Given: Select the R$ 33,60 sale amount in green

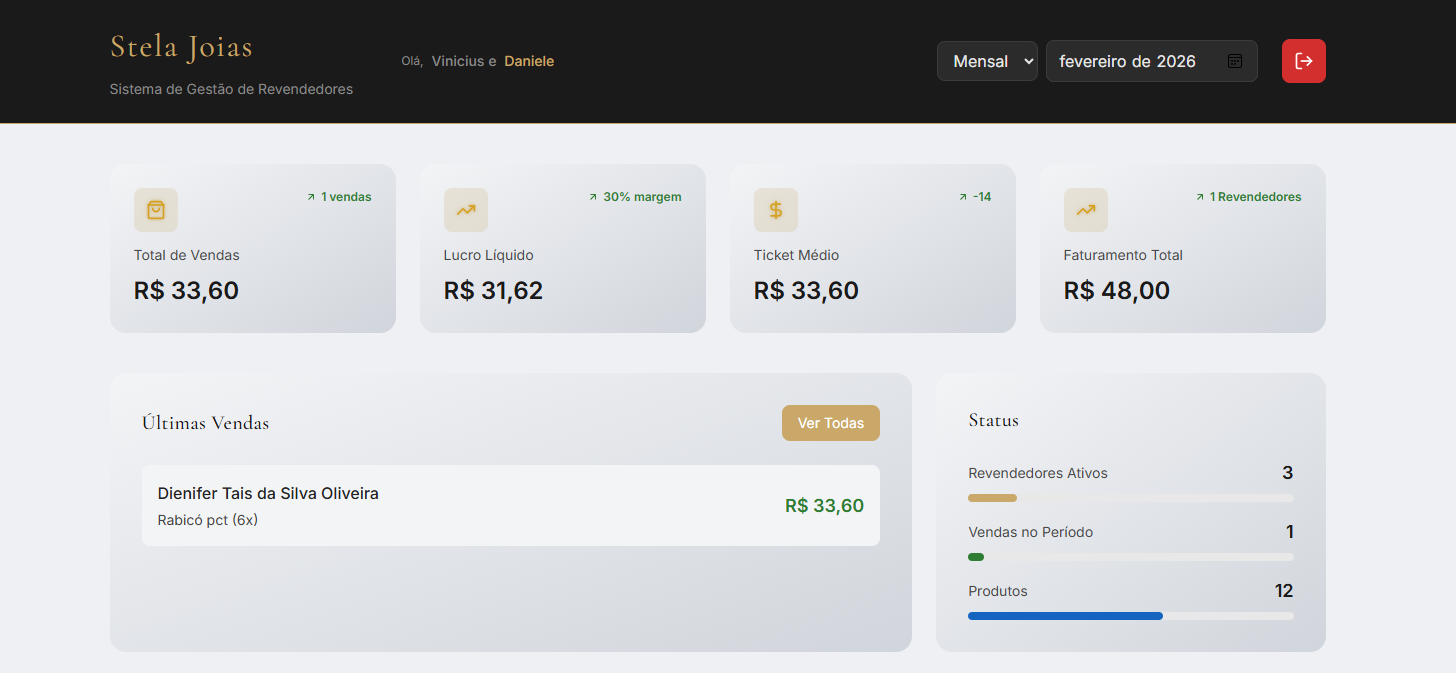Looking at the screenshot, I should click(824, 506).
